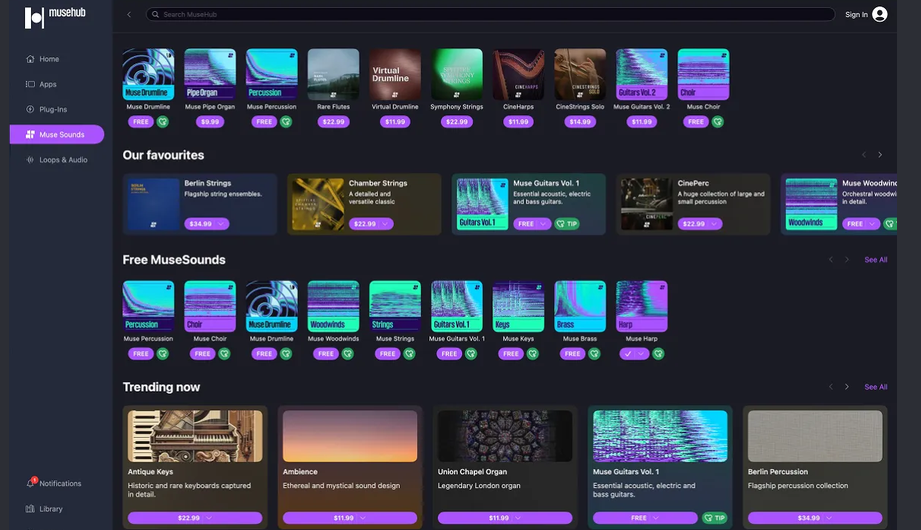Tip heart for Muse Brass

click(x=594, y=354)
